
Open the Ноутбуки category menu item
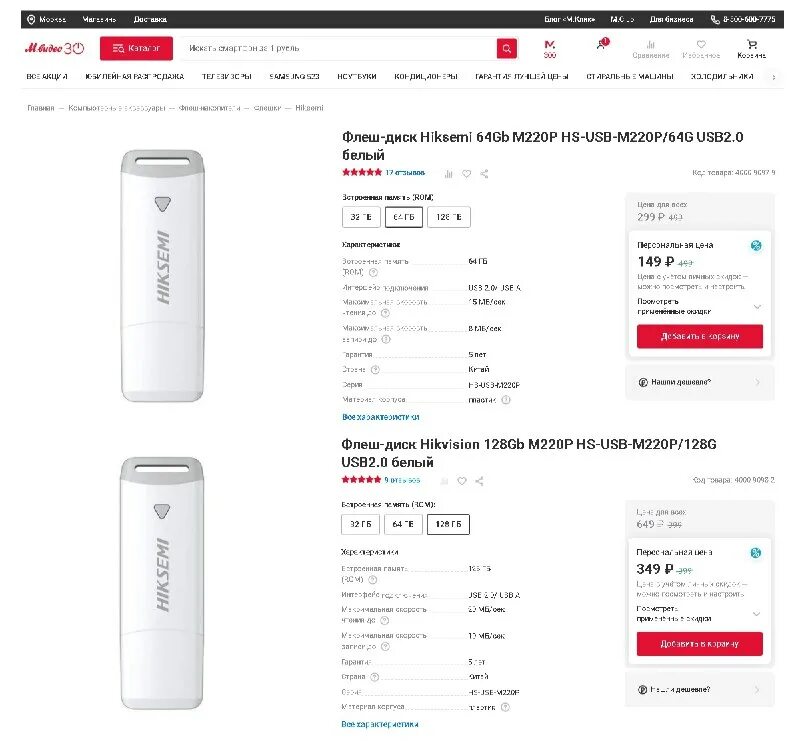[x=357, y=77]
